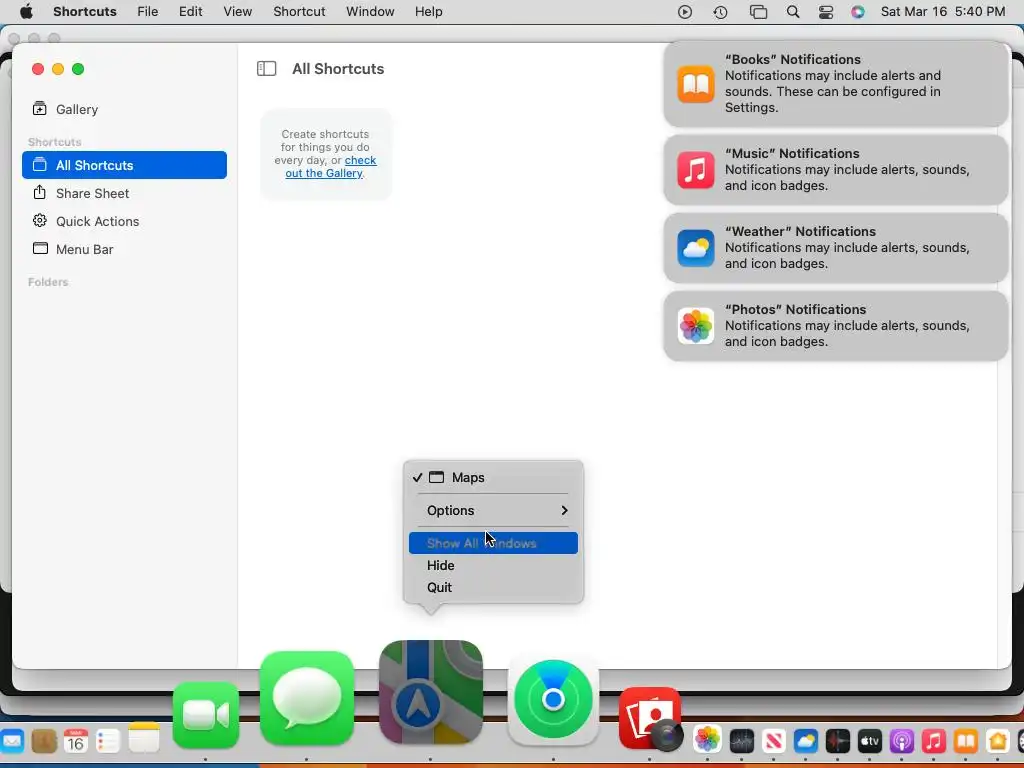1024x768 pixels.
Task: Click the date and time clock
Action: pos(942,12)
